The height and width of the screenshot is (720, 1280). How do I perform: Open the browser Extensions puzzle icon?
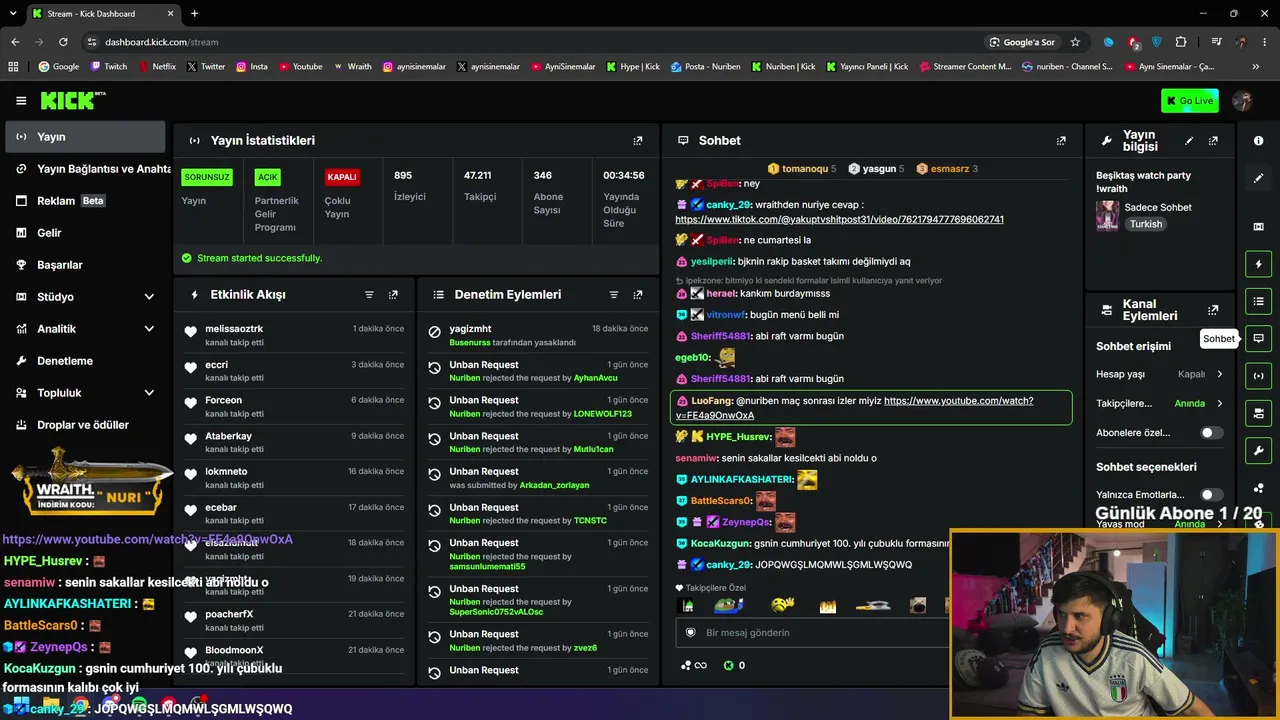pyautogui.click(x=1181, y=42)
